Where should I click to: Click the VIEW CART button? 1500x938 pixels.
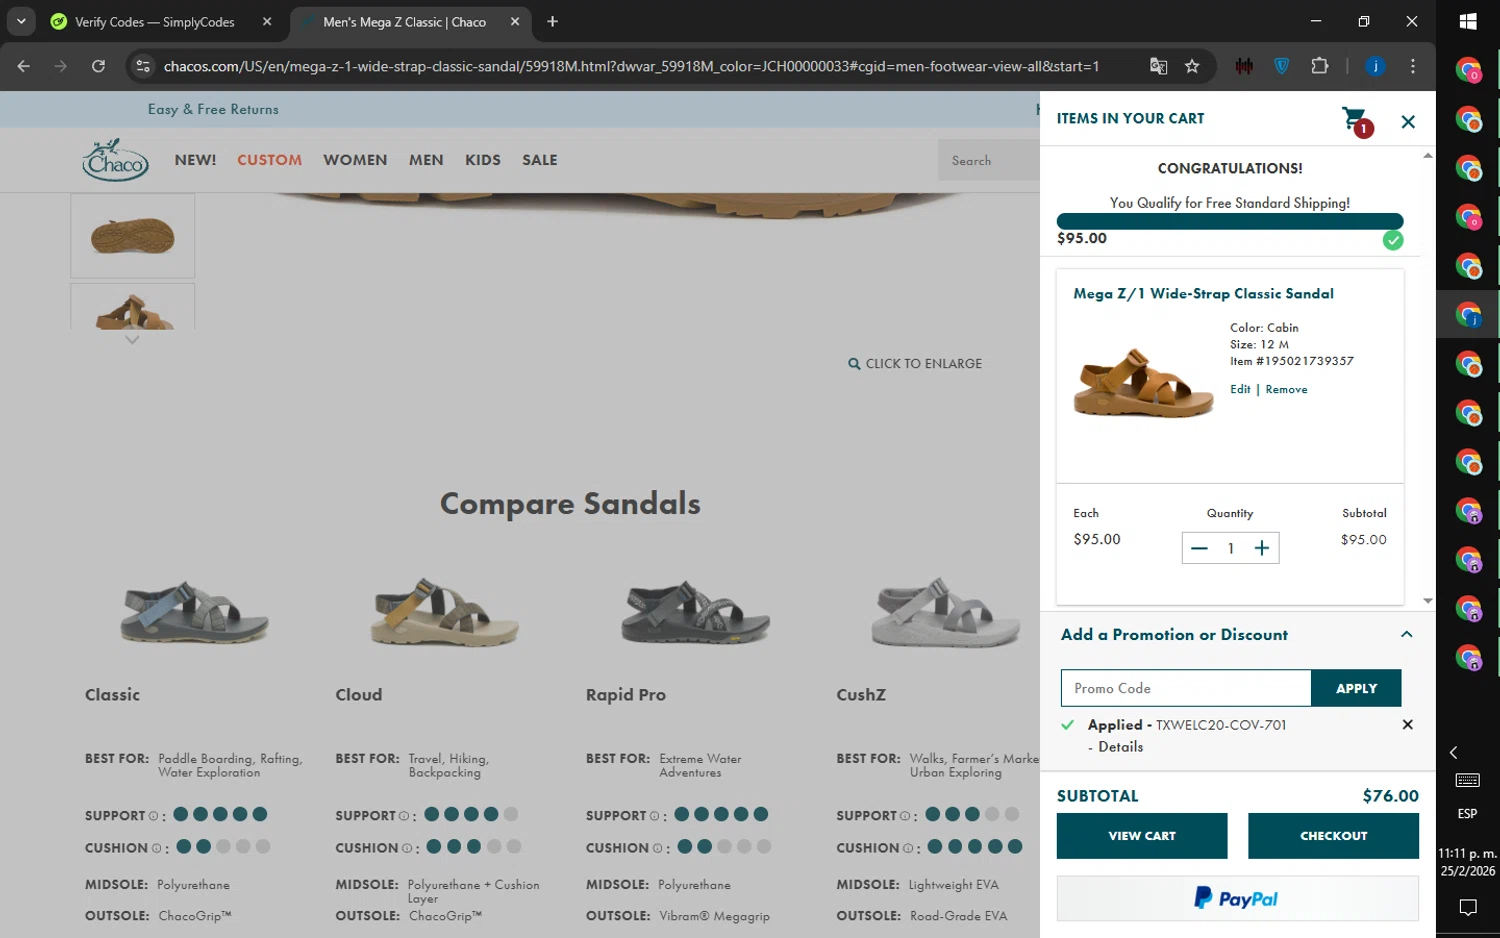click(x=1142, y=836)
